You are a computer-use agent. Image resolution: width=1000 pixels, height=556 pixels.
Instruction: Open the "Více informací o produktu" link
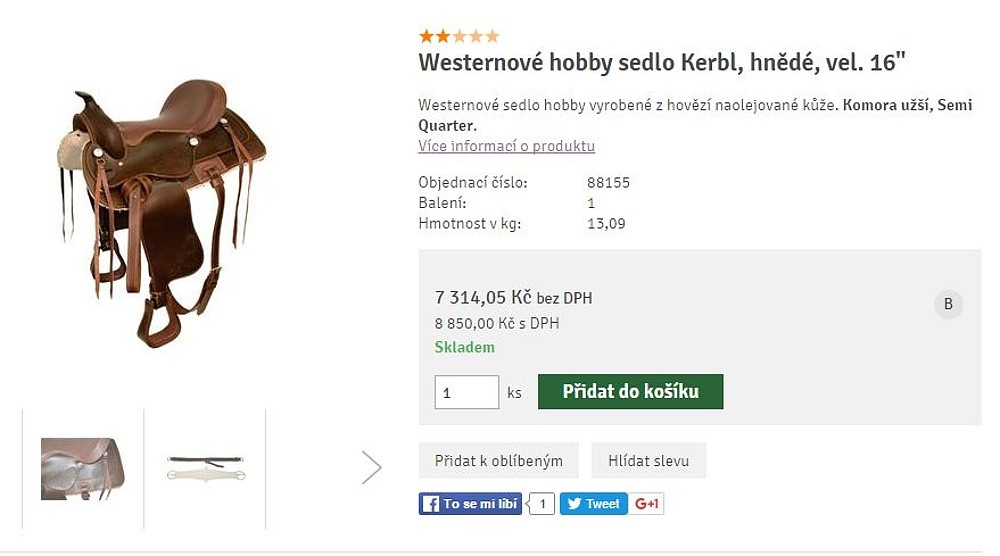506,146
